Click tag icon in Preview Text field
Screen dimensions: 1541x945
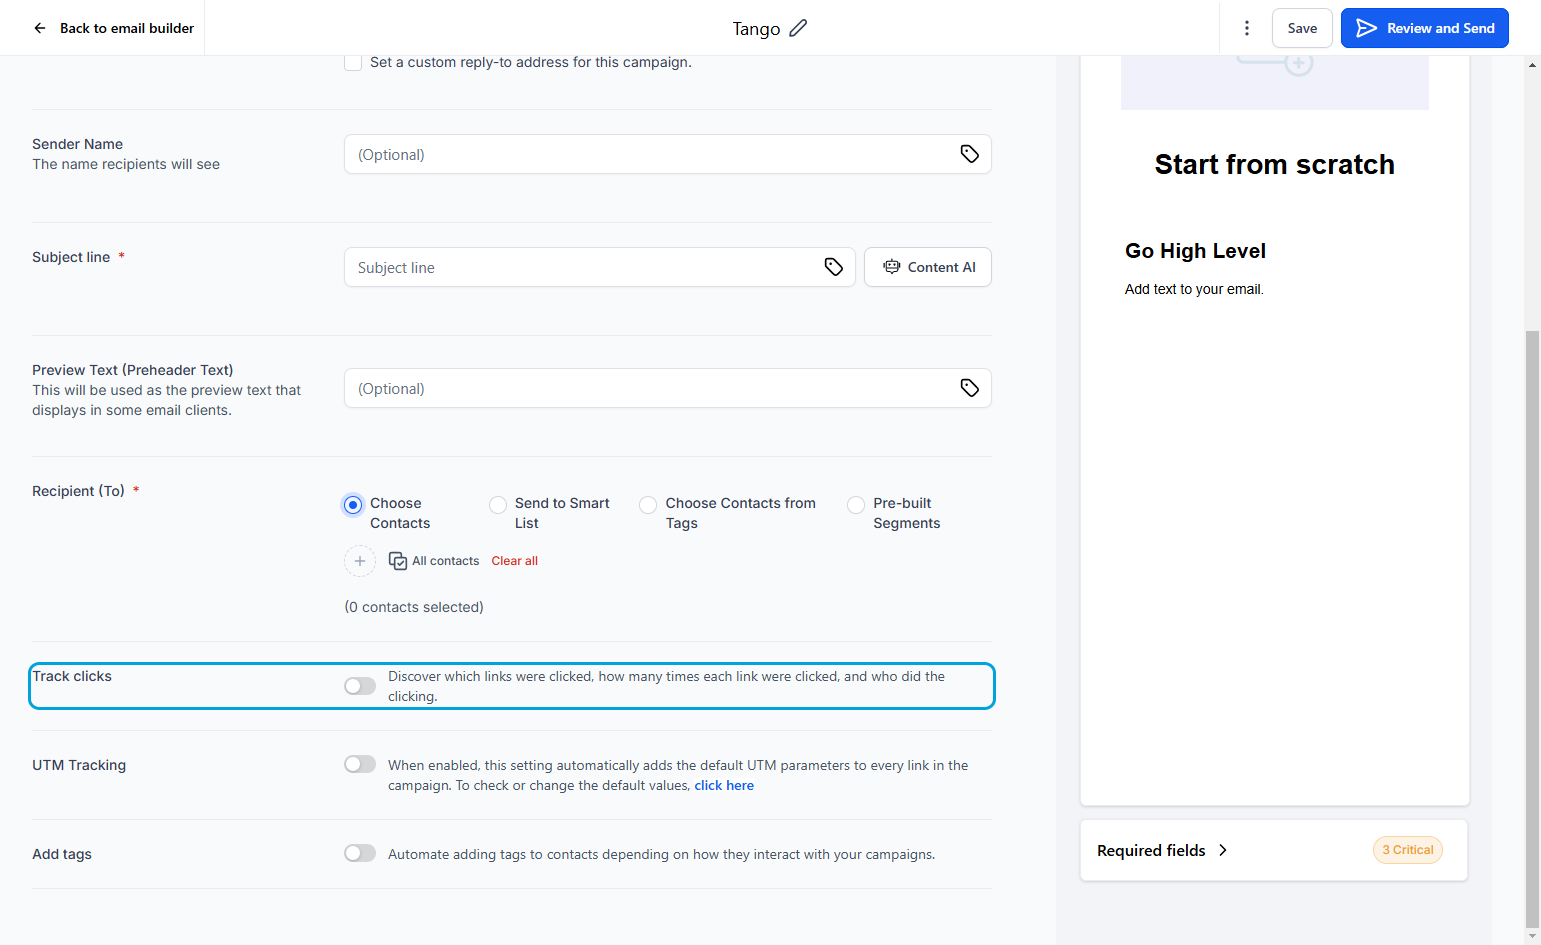click(x=969, y=388)
